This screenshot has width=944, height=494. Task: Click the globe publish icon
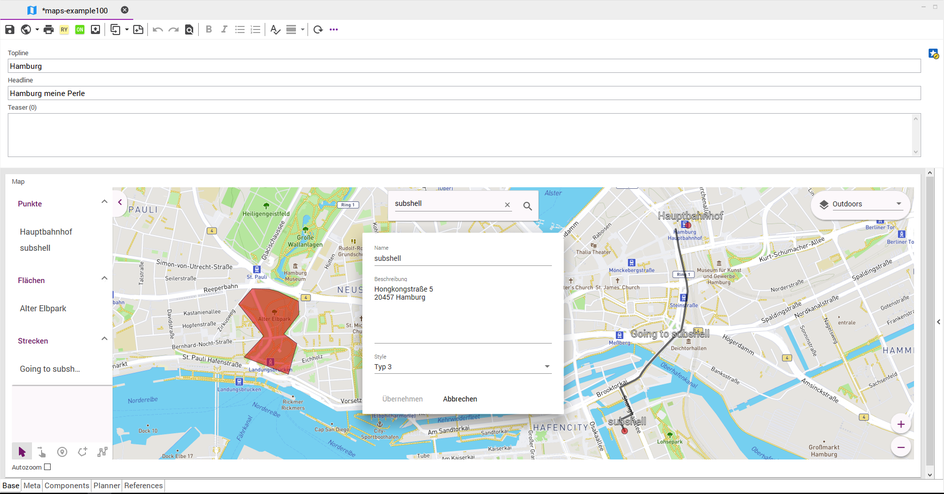(26, 29)
